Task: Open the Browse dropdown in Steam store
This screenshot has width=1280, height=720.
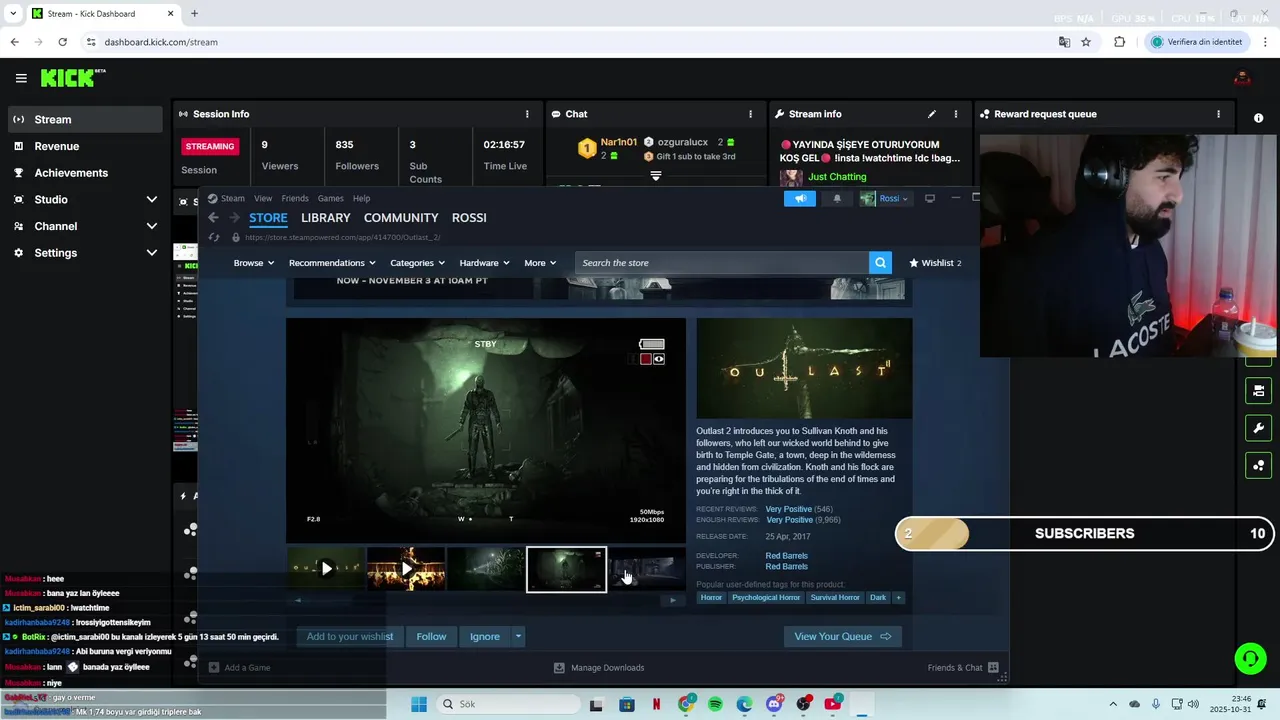Action: point(253,263)
